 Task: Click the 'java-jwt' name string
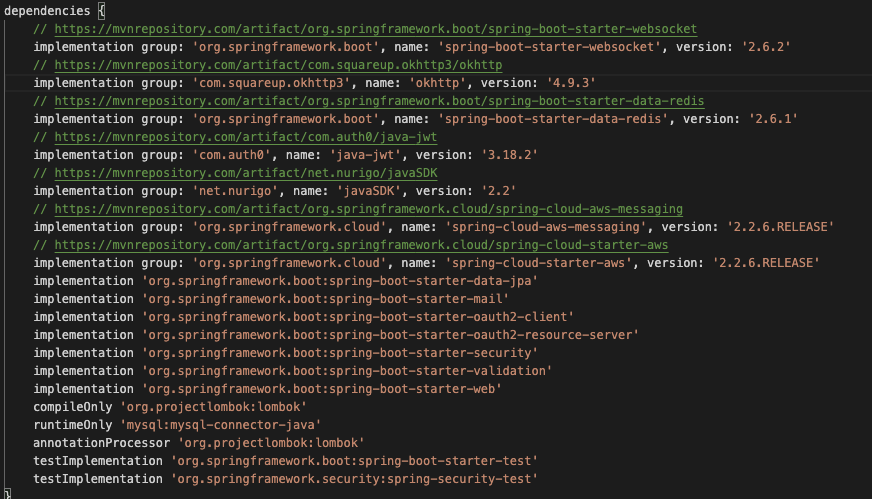pyautogui.click(x=365, y=155)
